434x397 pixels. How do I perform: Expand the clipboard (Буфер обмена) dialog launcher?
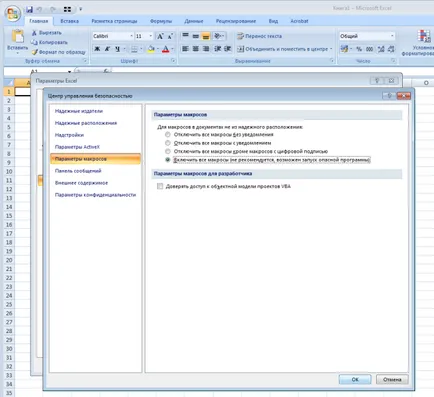pyautogui.click(x=85, y=61)
